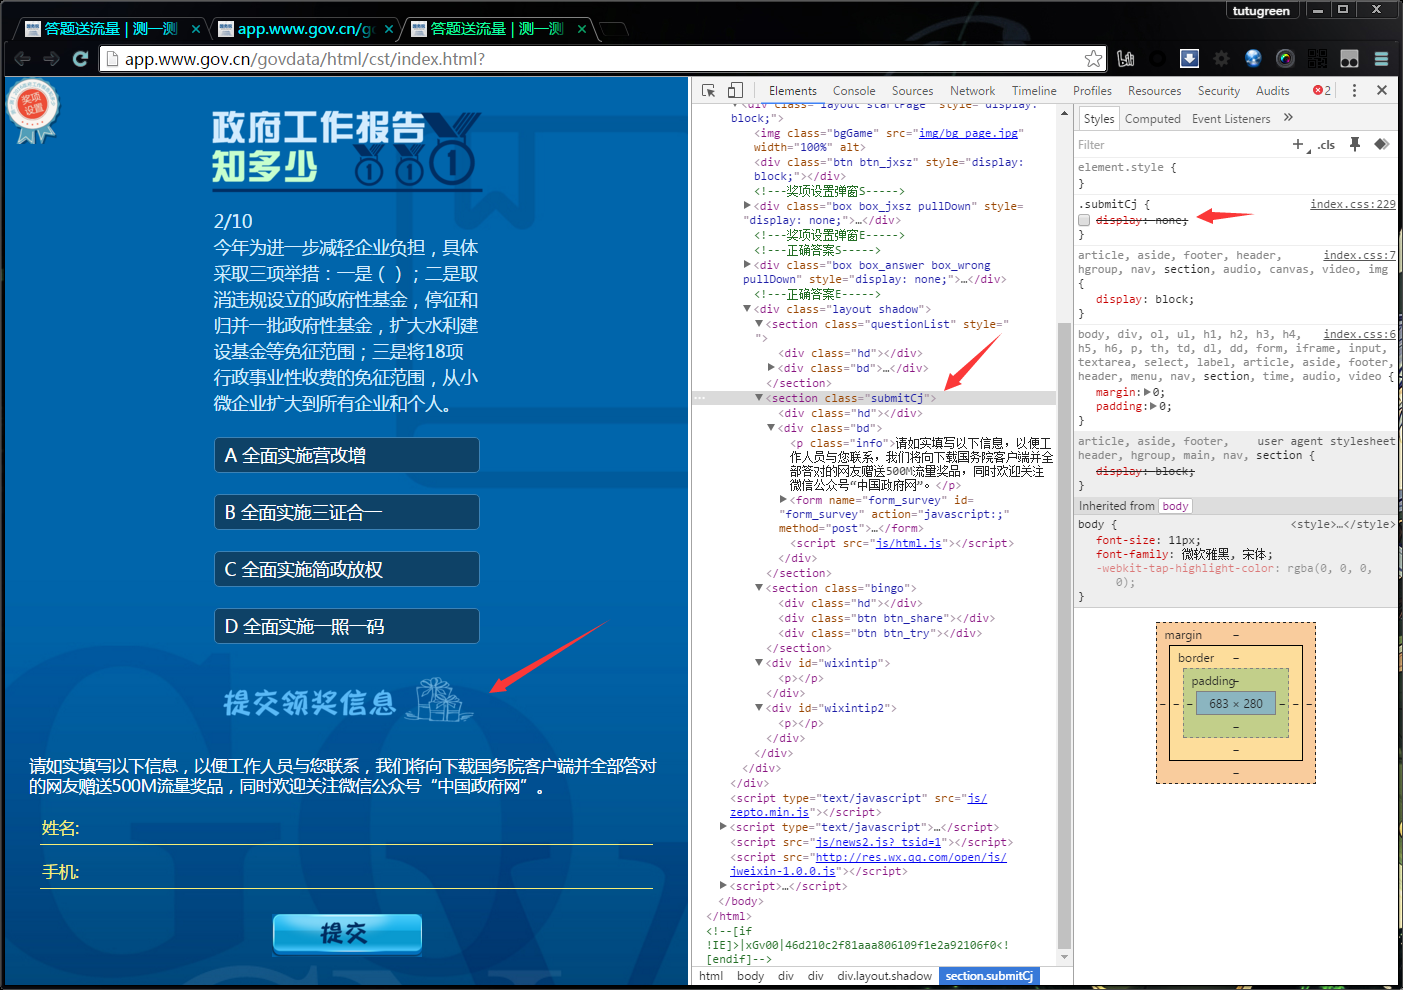Collapse the section questionList node

pos(759,324)
